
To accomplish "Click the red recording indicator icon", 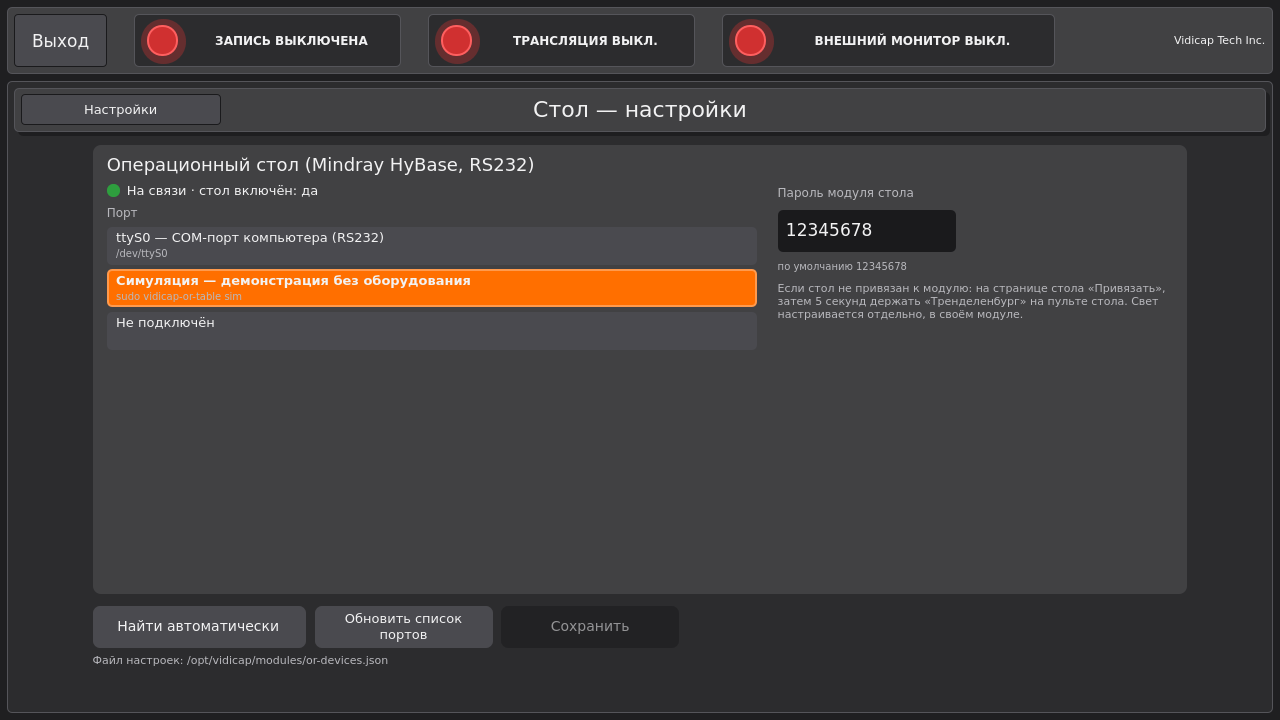I will 162,41.
